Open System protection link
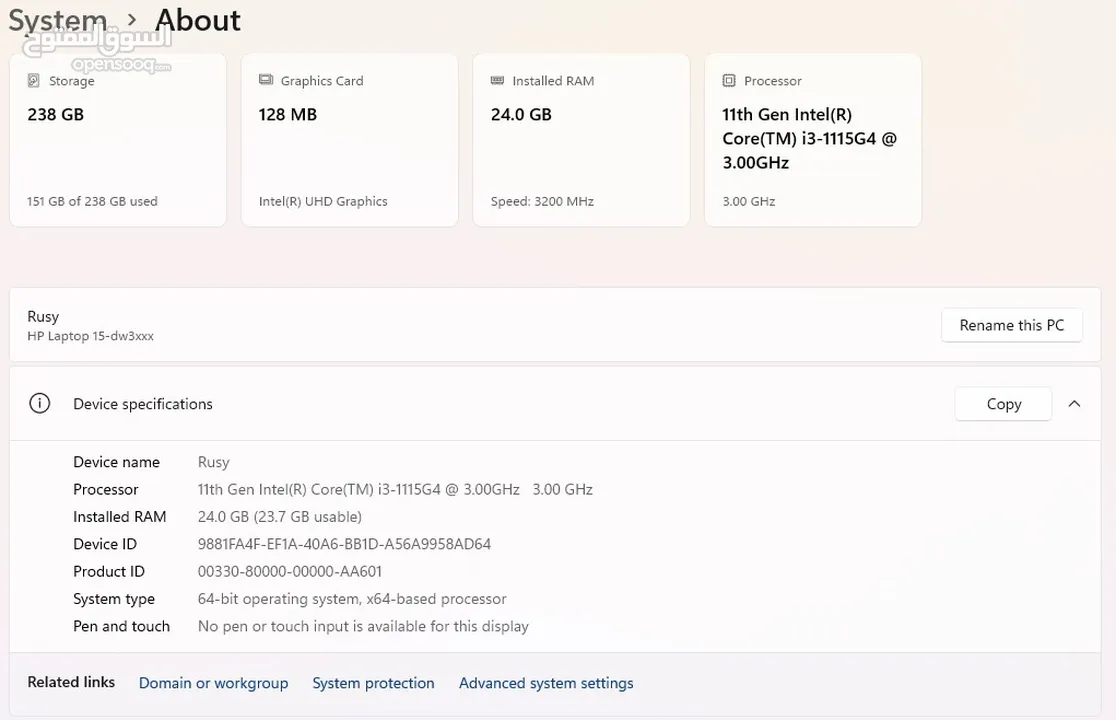 pos(374,683)
